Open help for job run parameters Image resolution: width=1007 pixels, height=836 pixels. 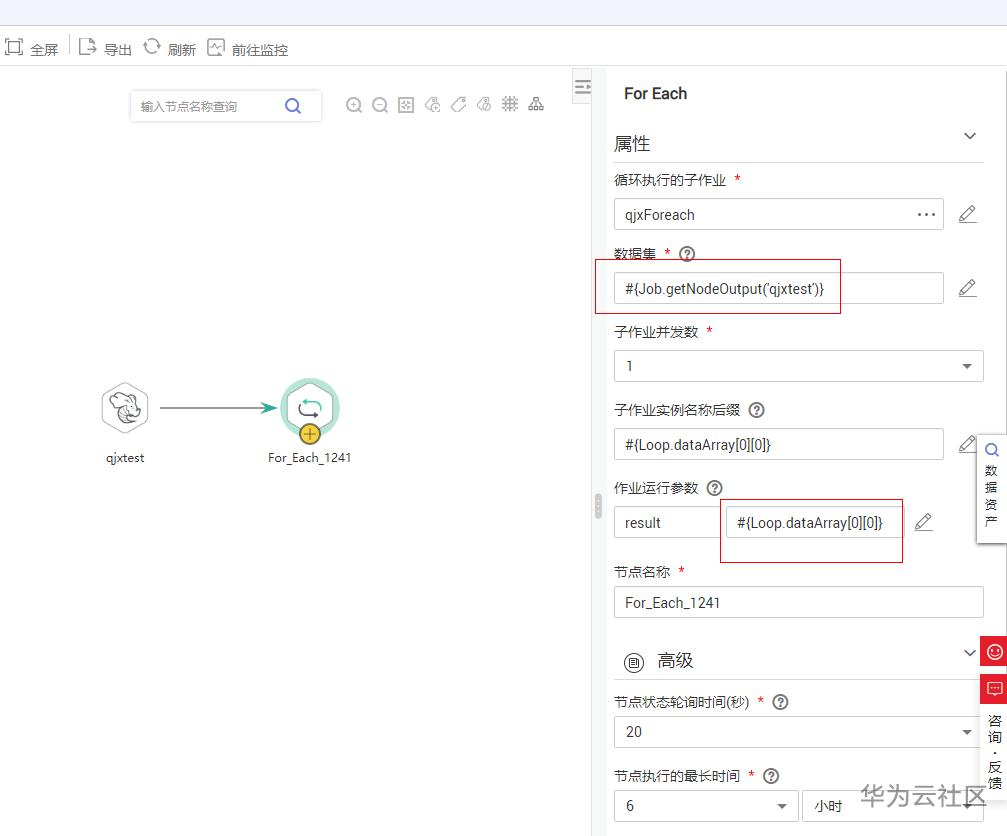(x=714, y=488)
